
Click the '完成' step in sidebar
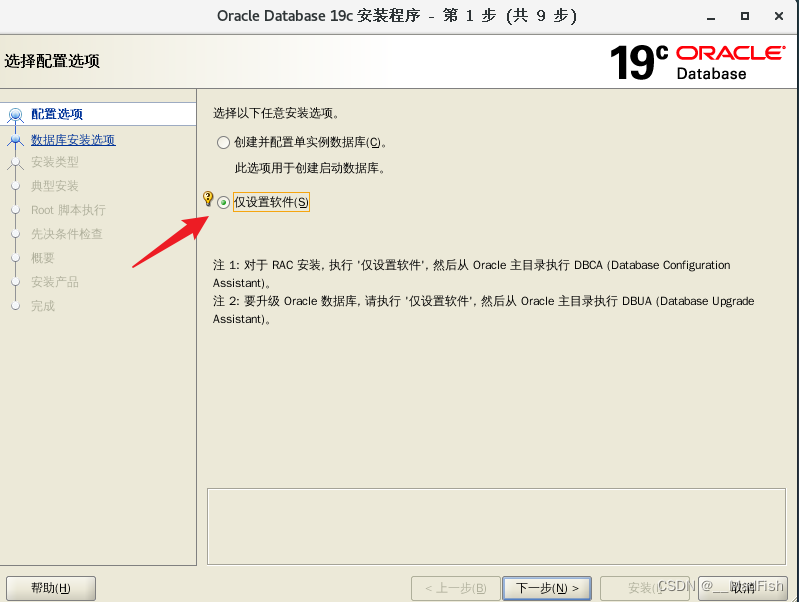tap(42, 306)
